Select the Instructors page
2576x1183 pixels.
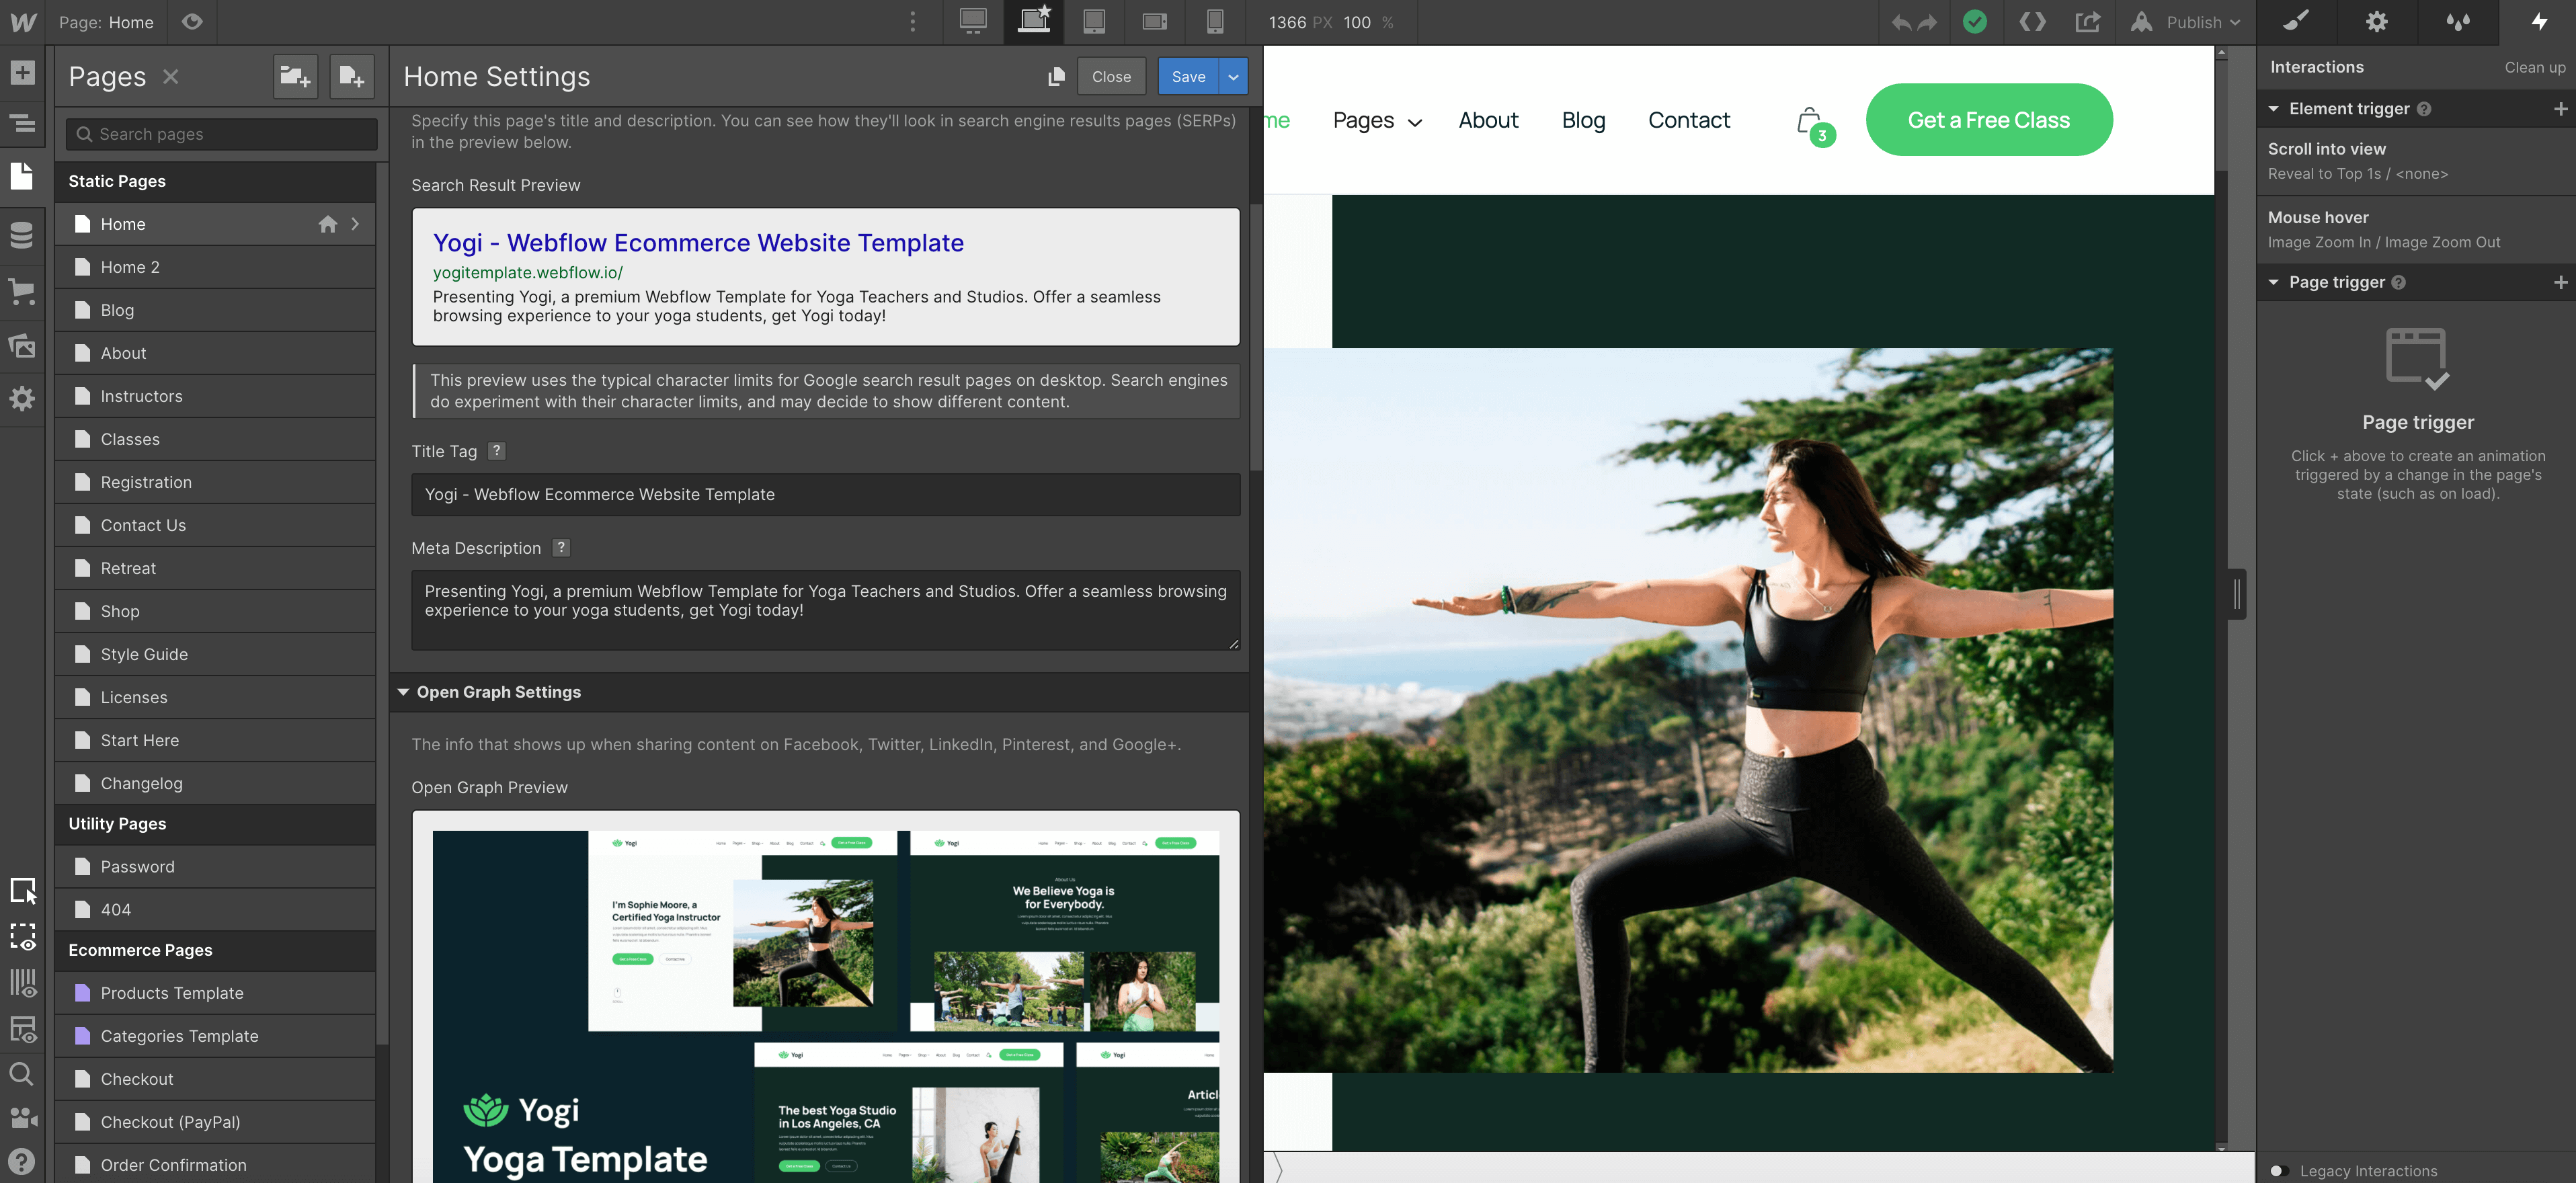(x=141, y=396)
